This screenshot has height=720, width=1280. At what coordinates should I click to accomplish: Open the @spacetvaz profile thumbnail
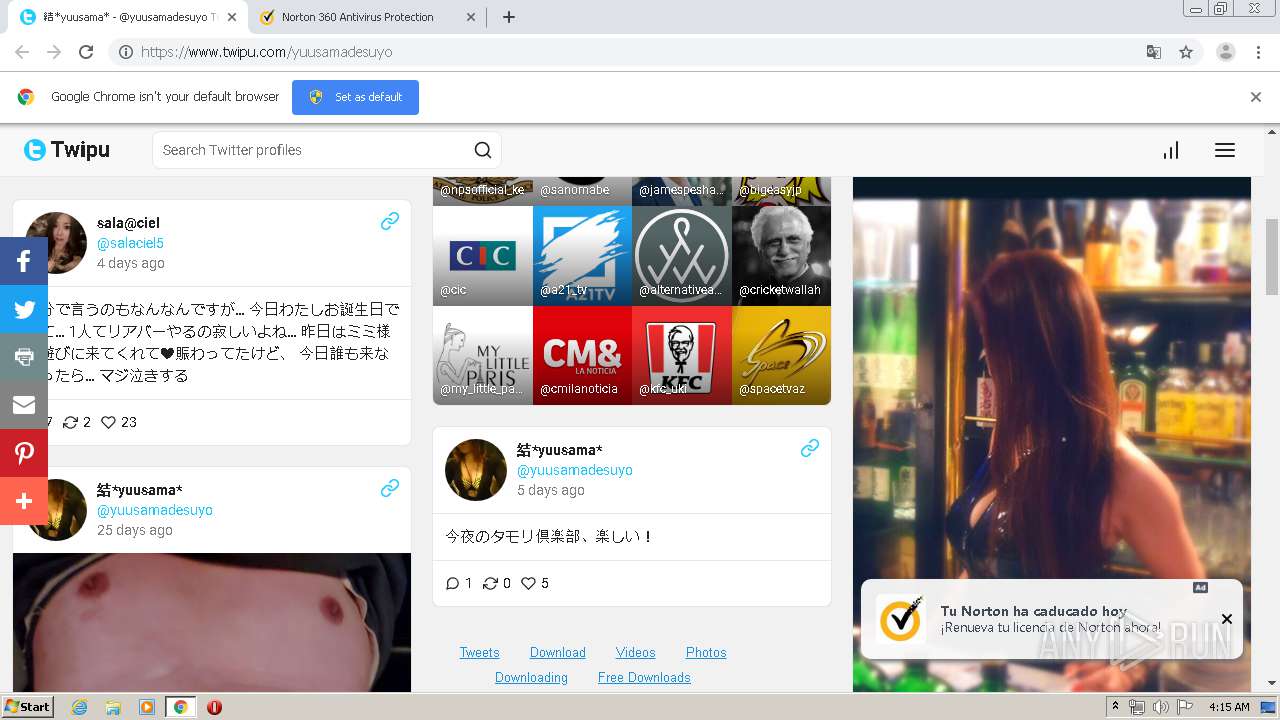coord(781,355)
